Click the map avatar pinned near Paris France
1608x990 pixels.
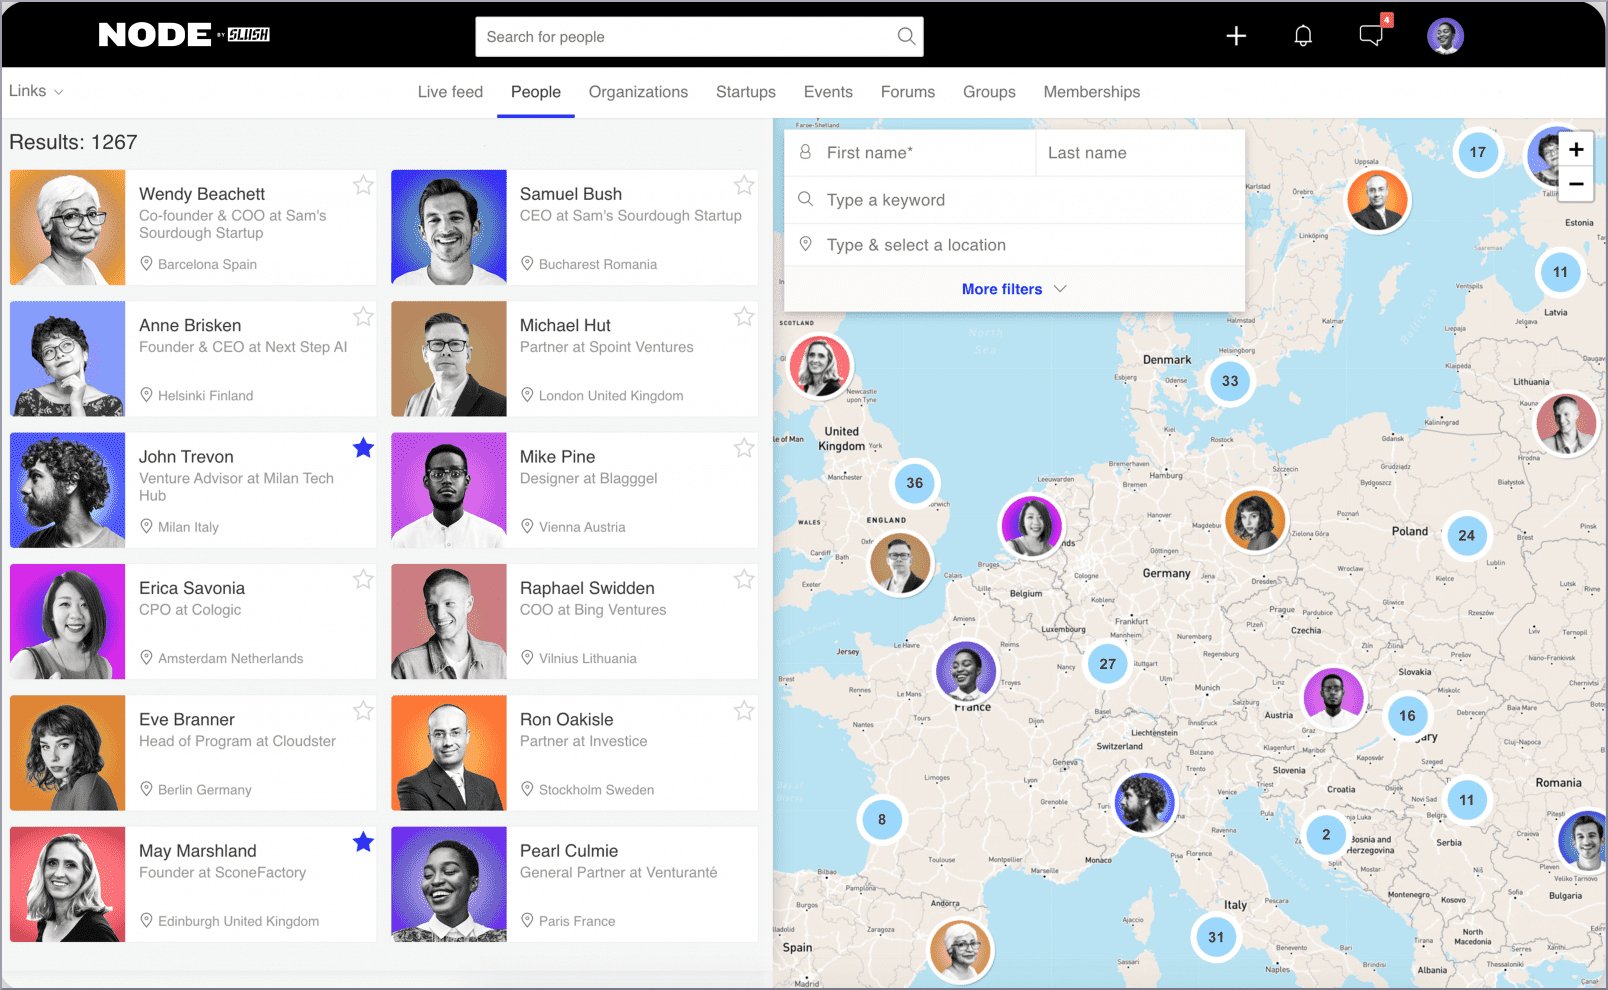(x=967, y=671)
